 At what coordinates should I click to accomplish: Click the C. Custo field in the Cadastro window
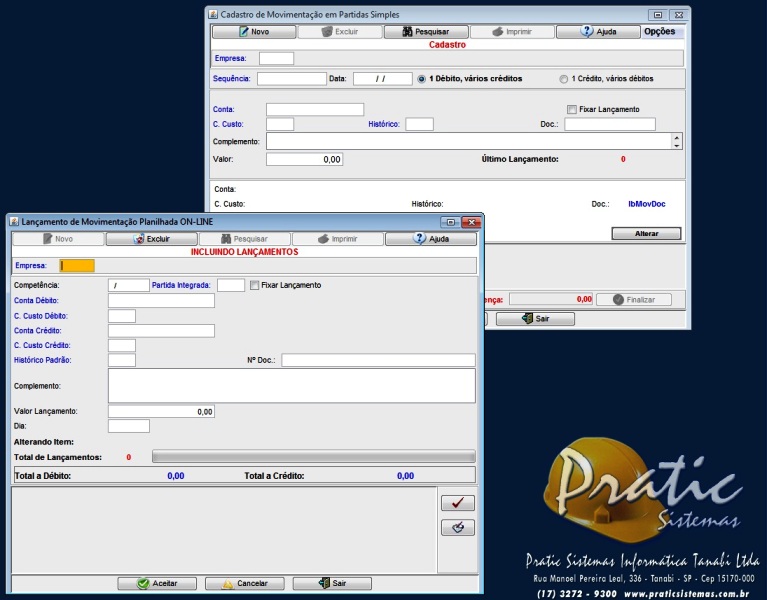point(280,124)
